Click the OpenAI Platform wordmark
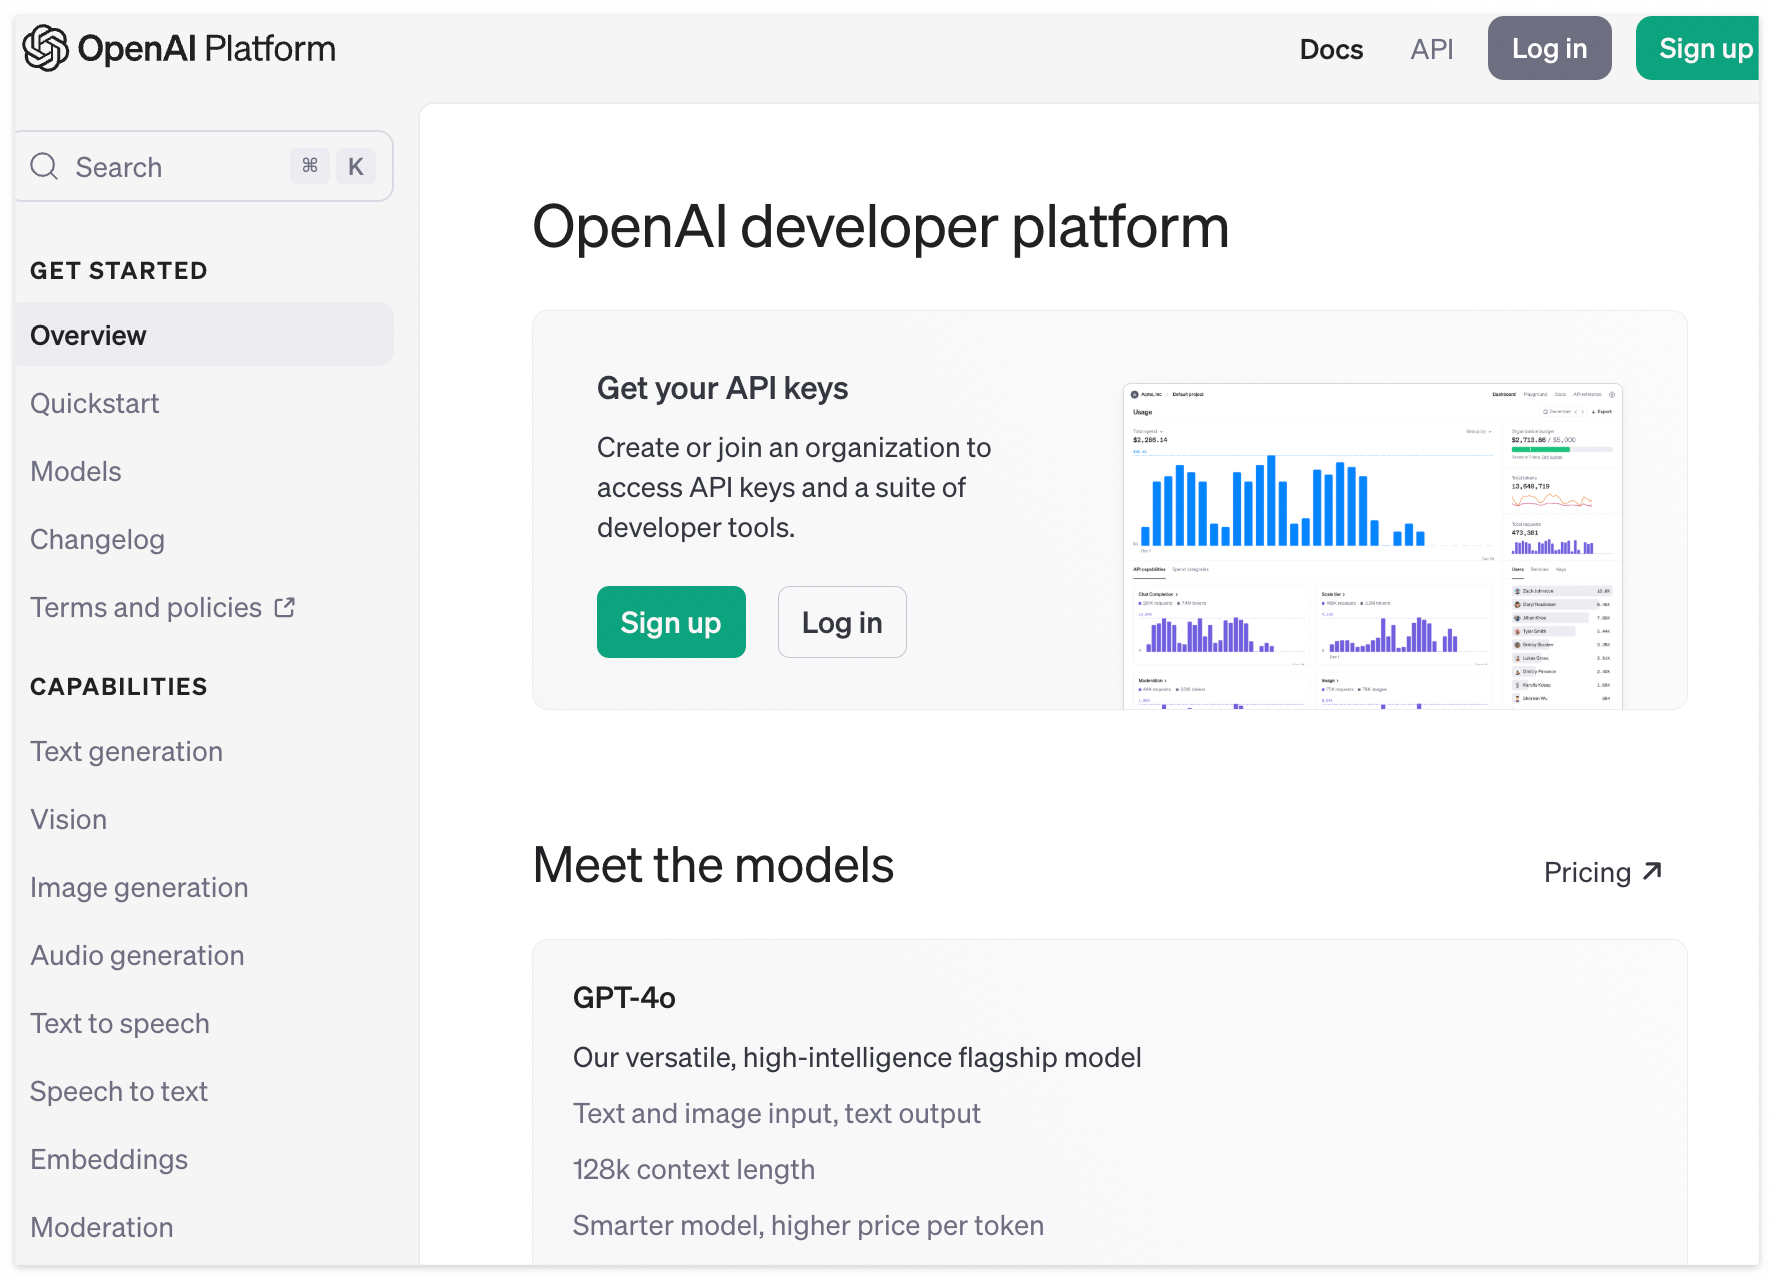The width and height of the screenshot is (1774, 1280). pos(207,48)
